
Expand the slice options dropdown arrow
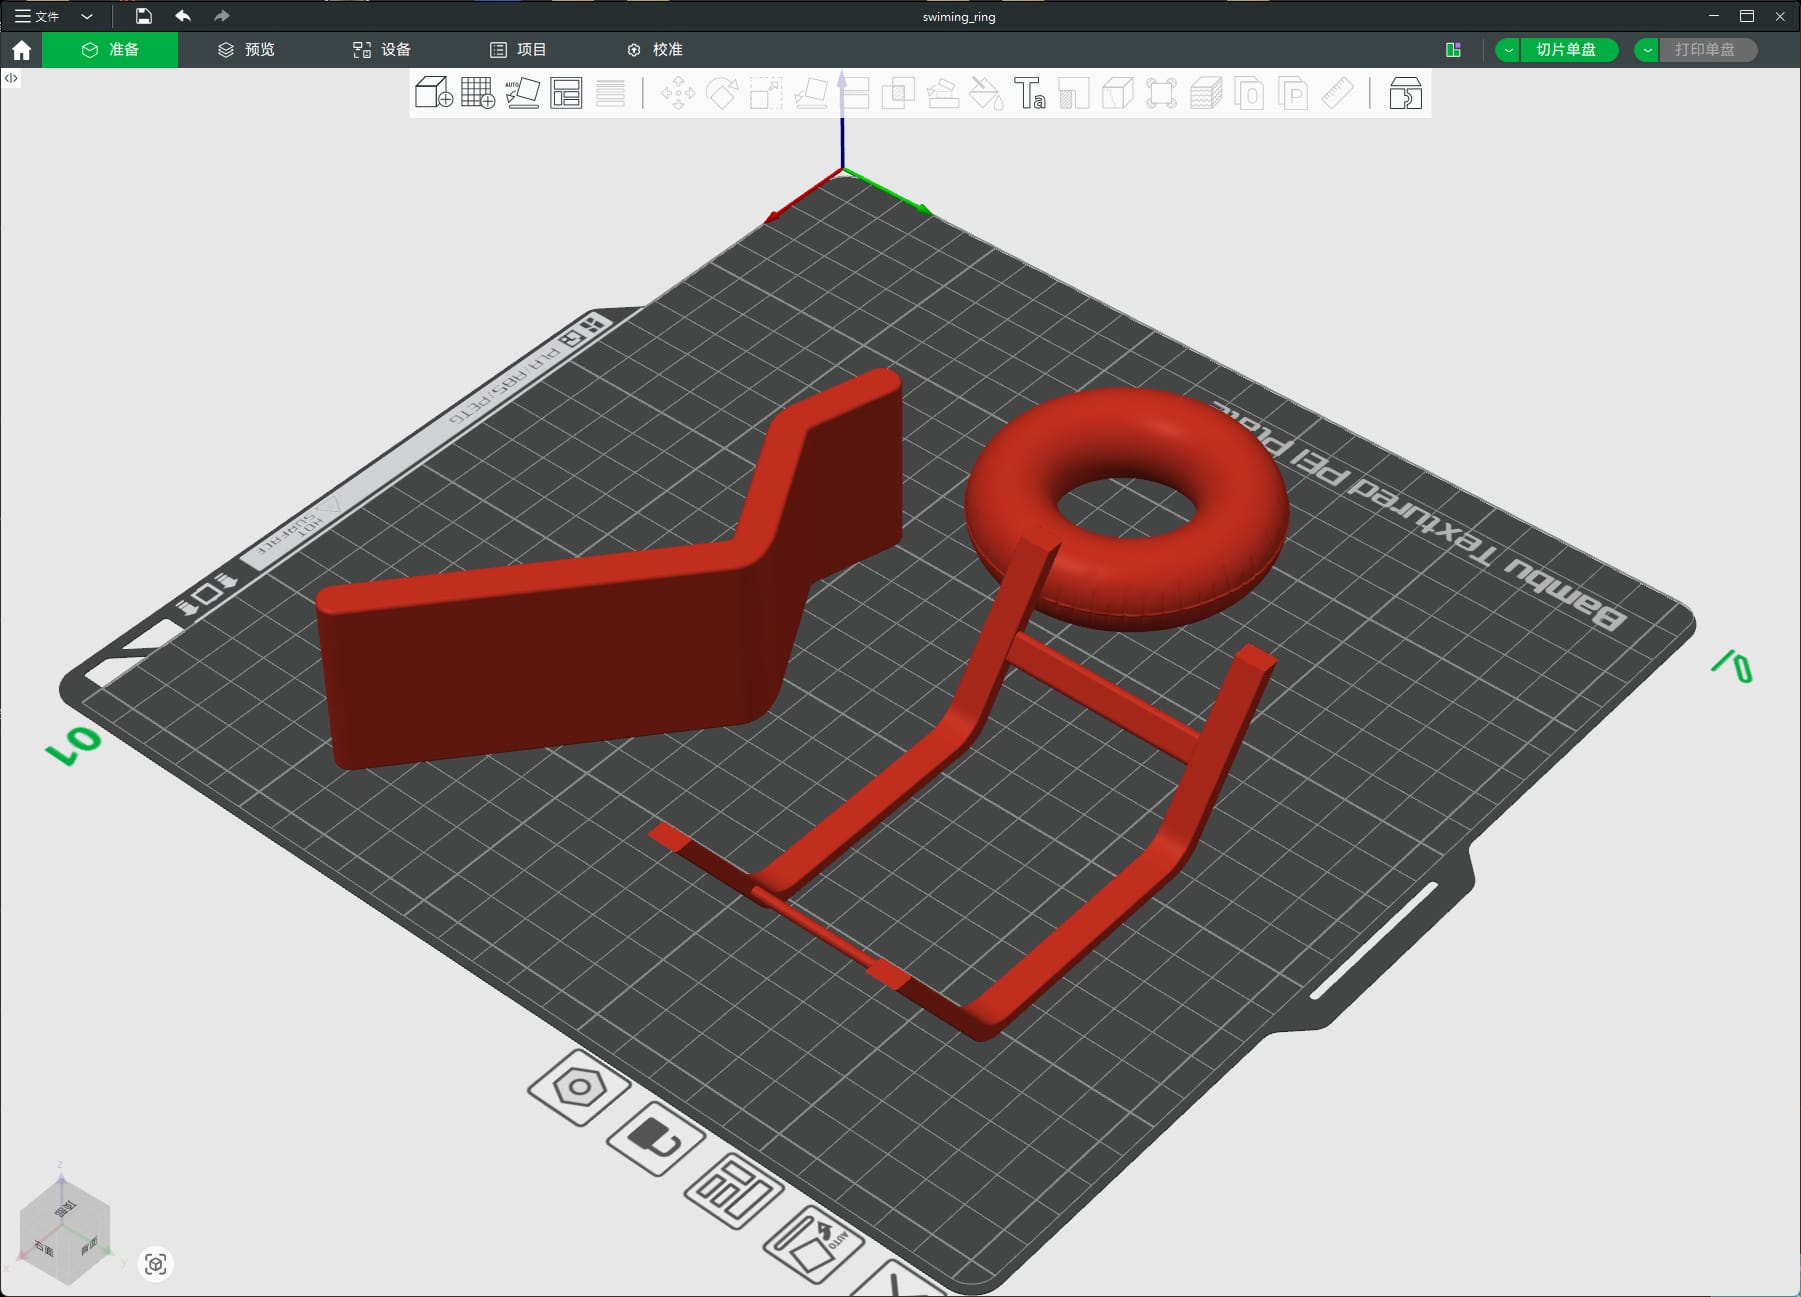coord(1508,50)
